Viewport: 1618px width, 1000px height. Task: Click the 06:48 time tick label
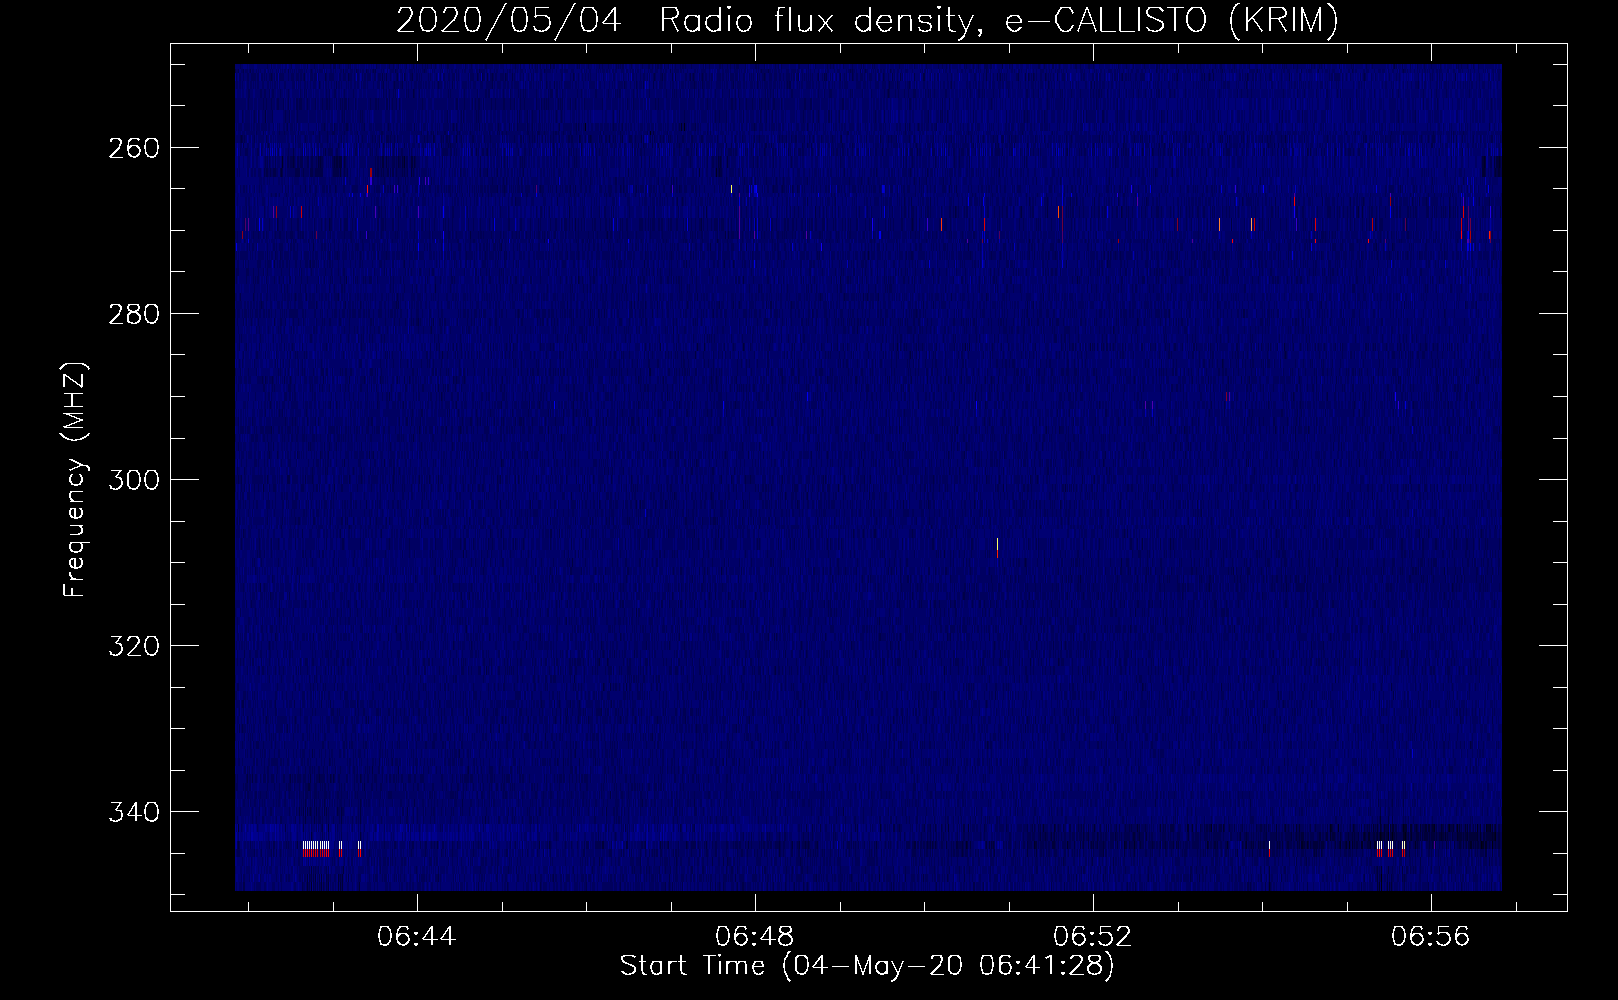click(755, 936)
